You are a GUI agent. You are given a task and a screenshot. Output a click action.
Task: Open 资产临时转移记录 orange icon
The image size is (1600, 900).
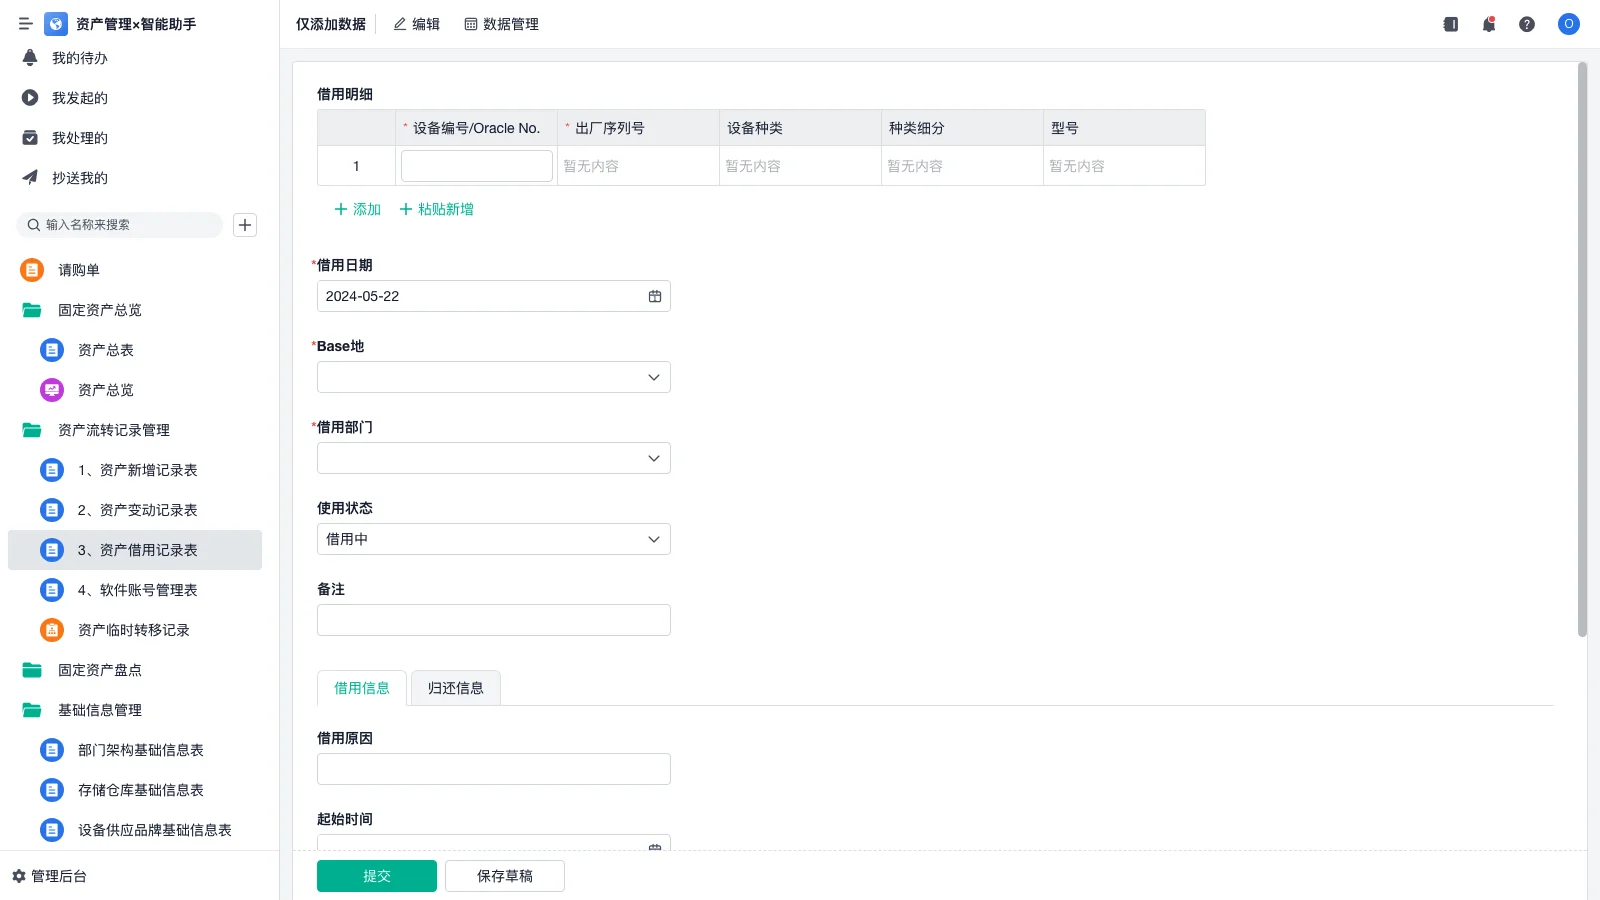tap(52, 630)
